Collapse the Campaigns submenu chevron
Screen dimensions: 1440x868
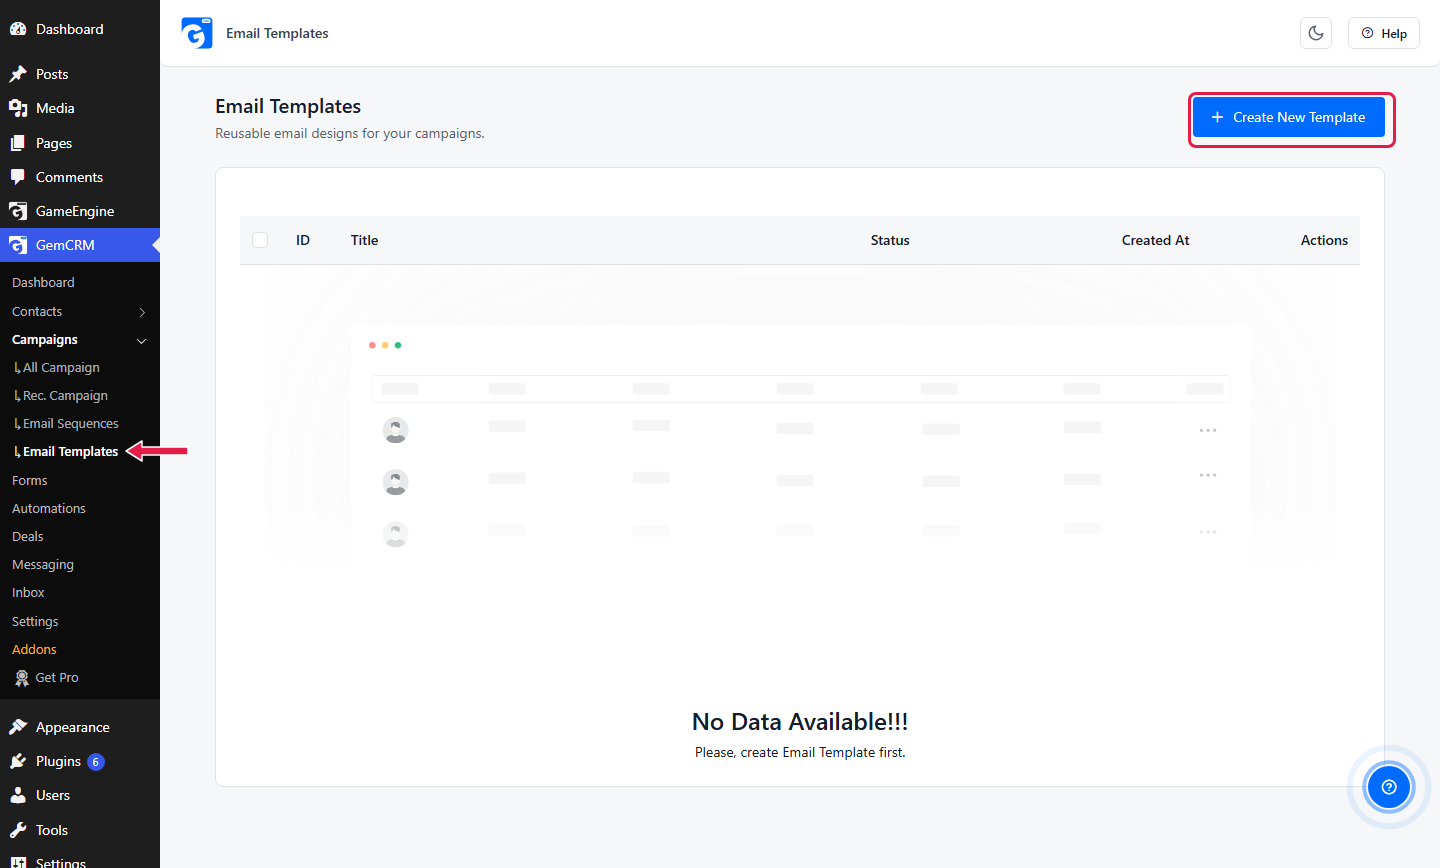tap(142, 341)
